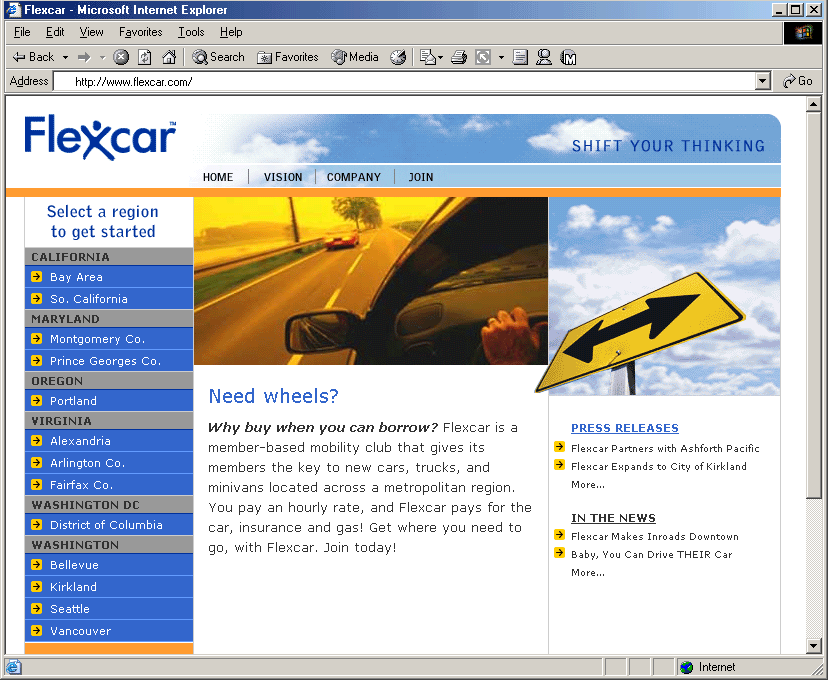Open the COMPANY navigation tab
The height and width of the screenshot is (680, 828).
[x=353, y=177]
